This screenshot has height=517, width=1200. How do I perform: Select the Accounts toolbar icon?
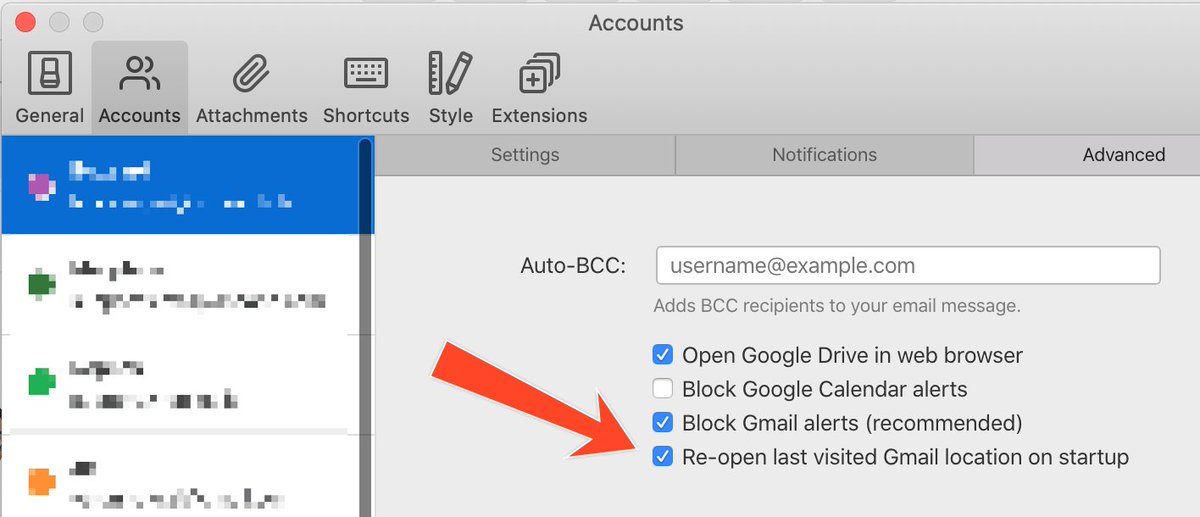point(139,88)
